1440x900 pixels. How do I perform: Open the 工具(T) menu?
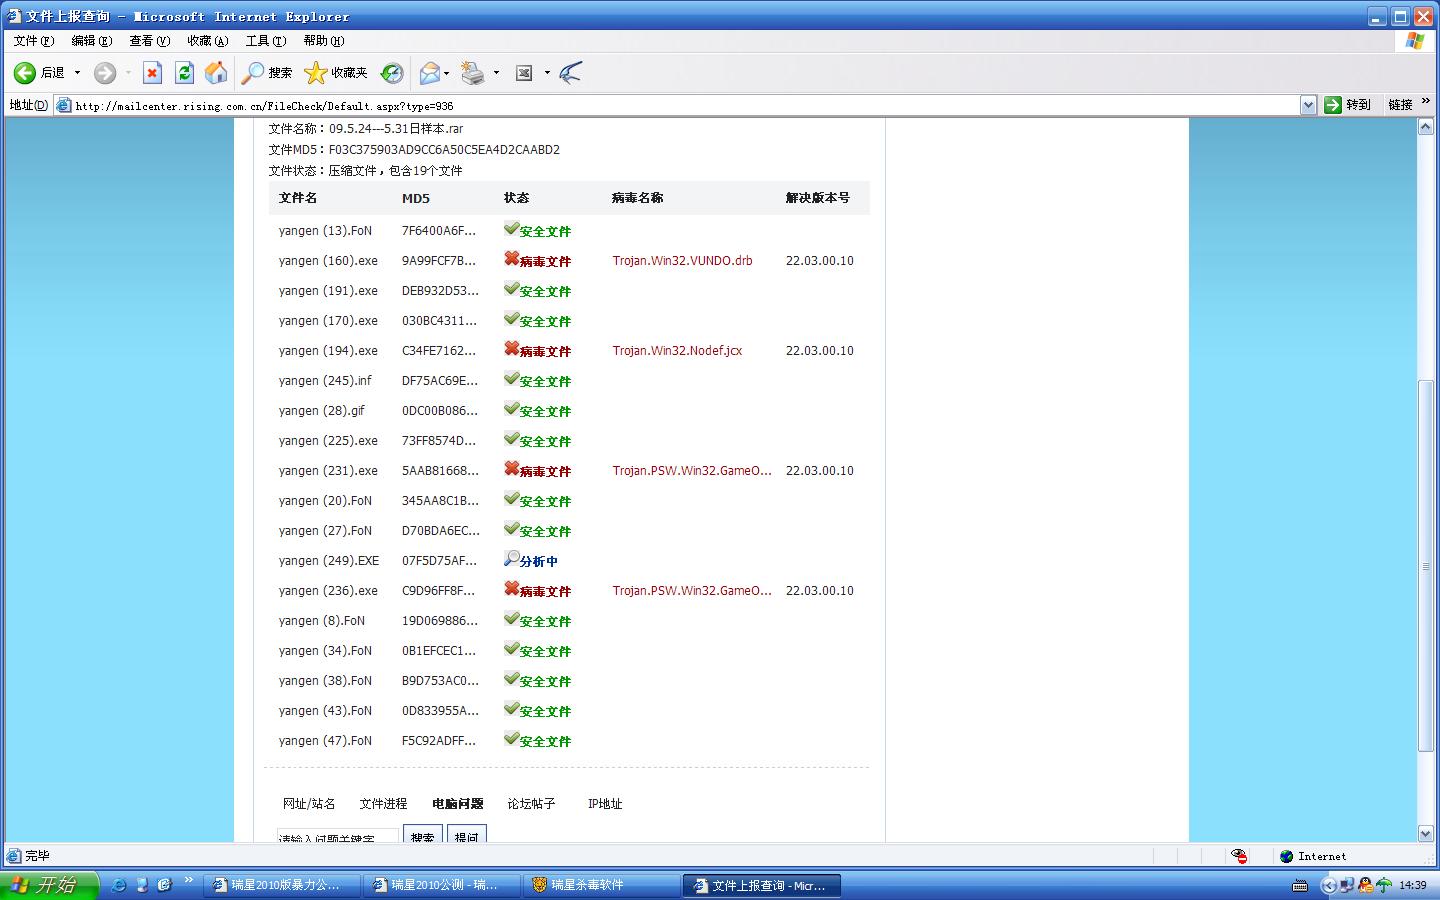coord(266,41)
